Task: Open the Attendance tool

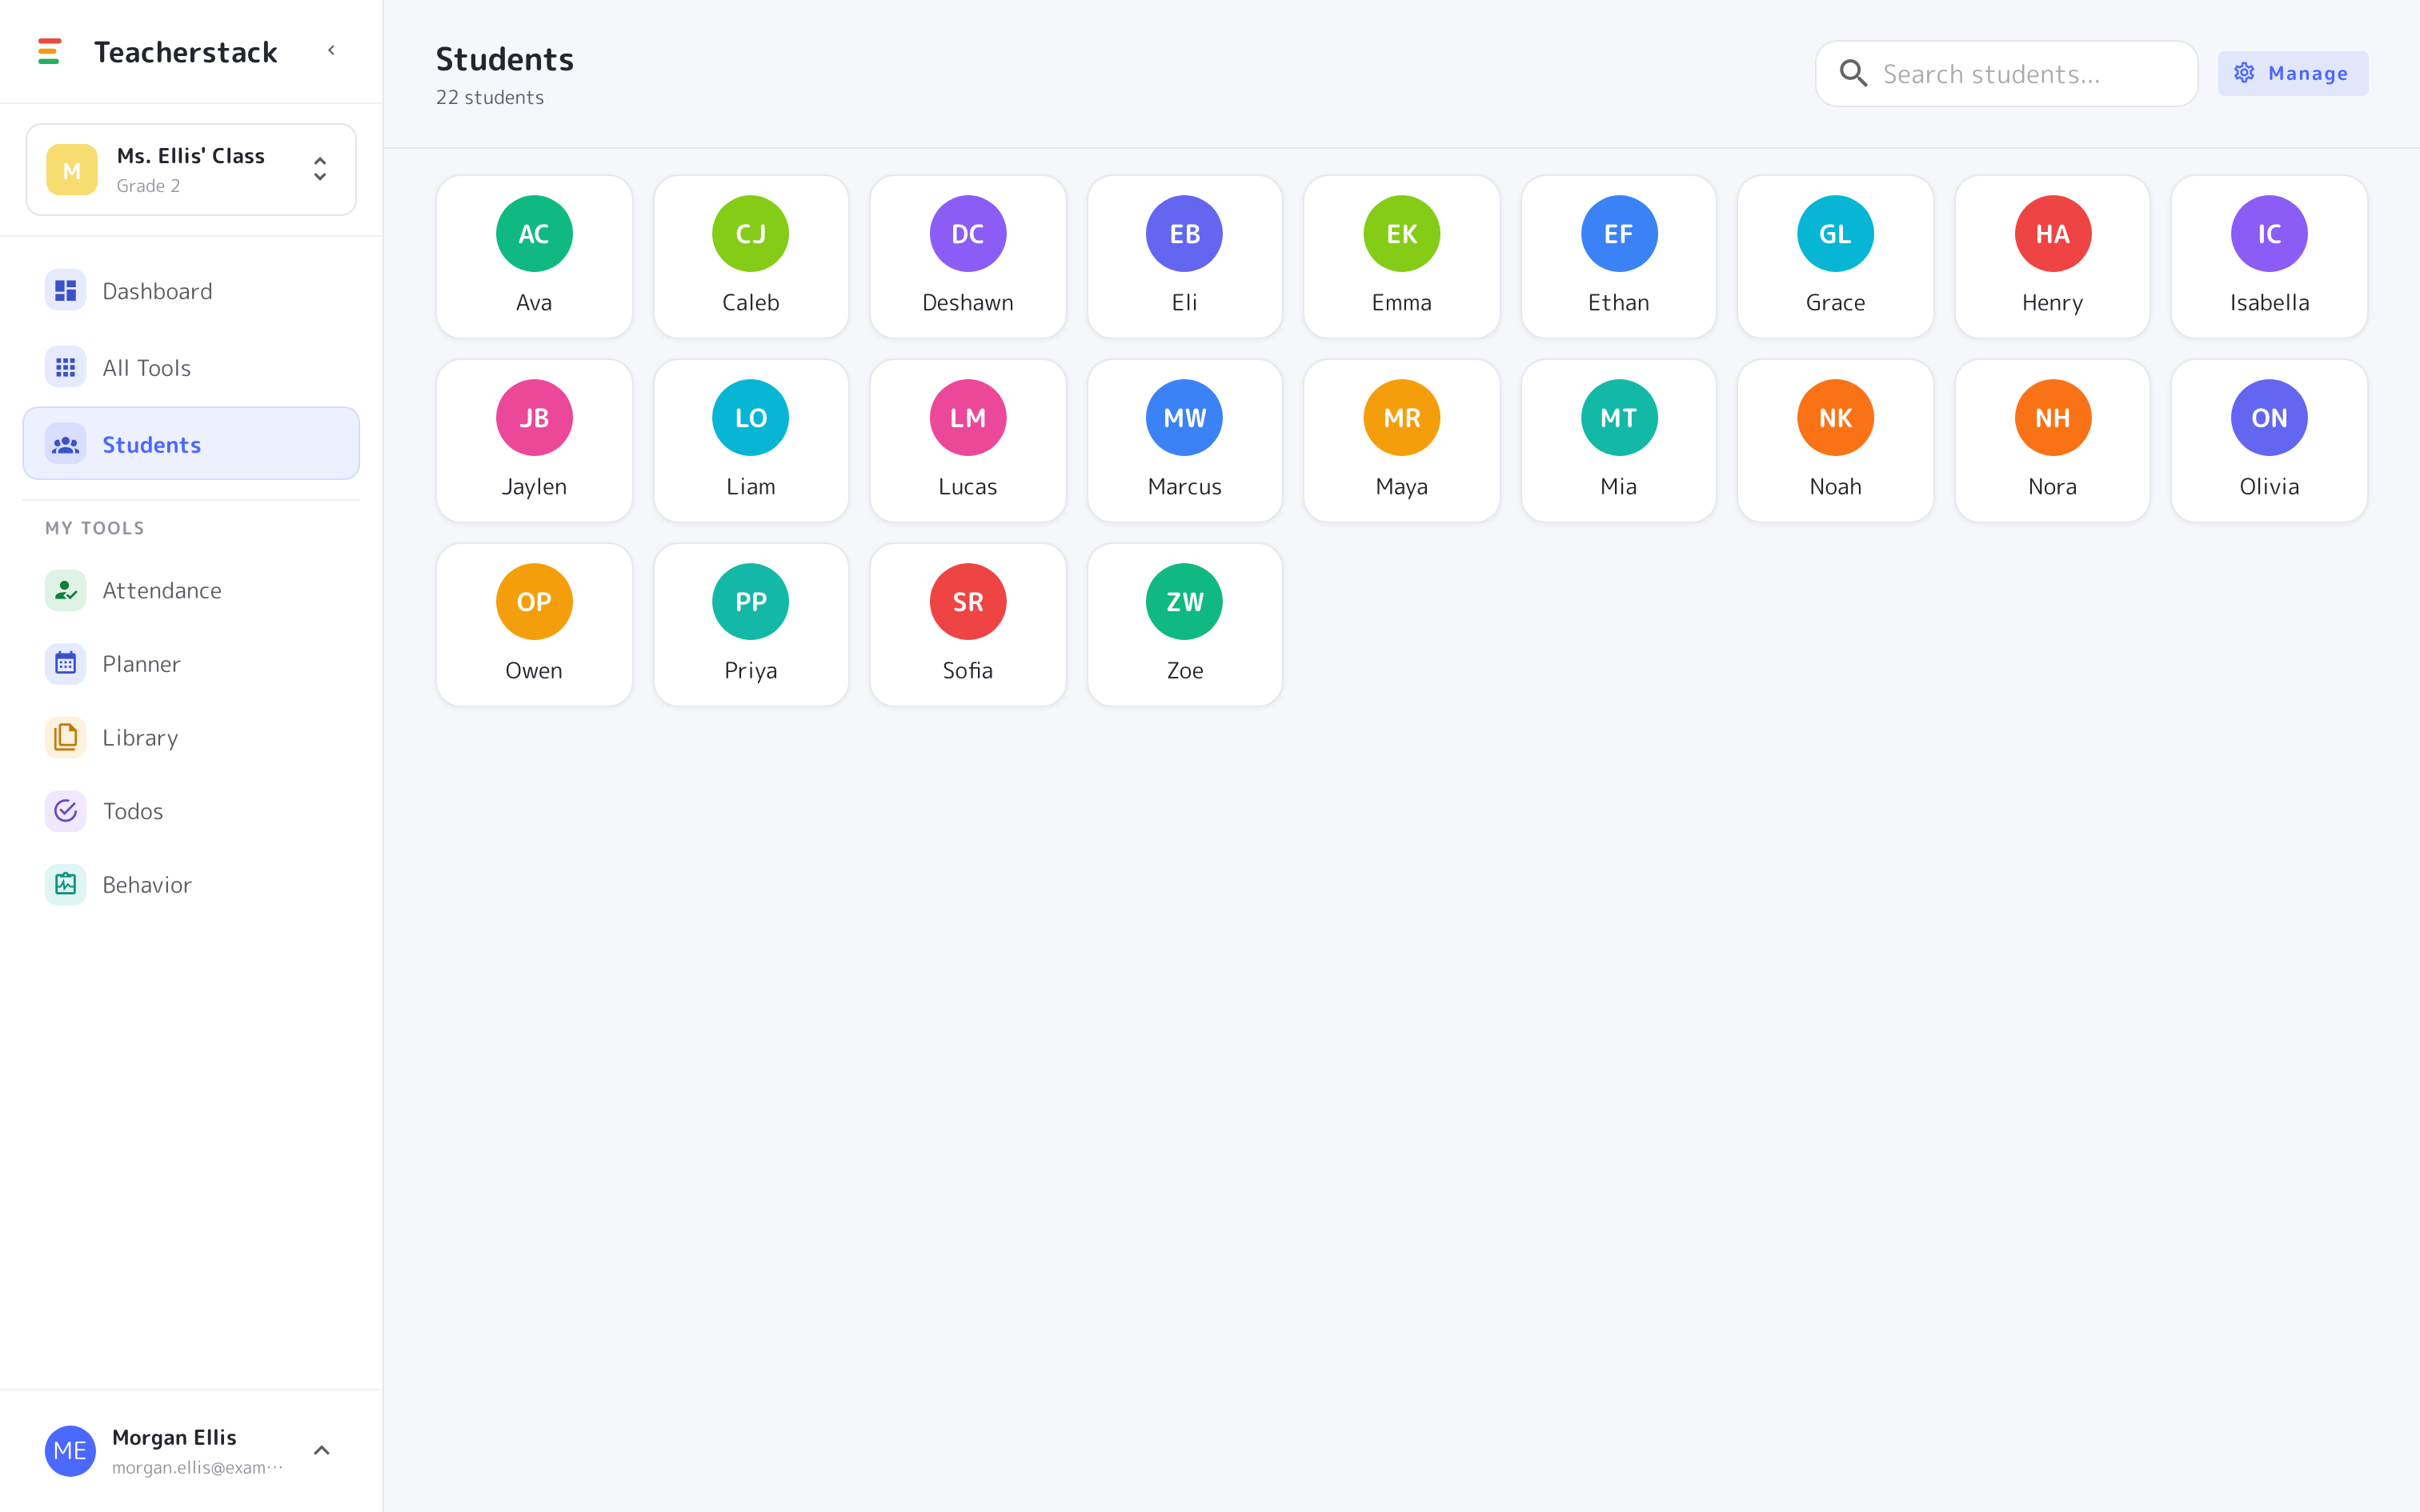Action: click(191, 590)
